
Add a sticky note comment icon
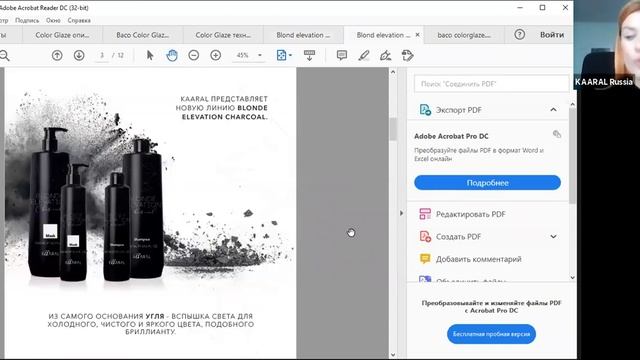click(342, 55)
